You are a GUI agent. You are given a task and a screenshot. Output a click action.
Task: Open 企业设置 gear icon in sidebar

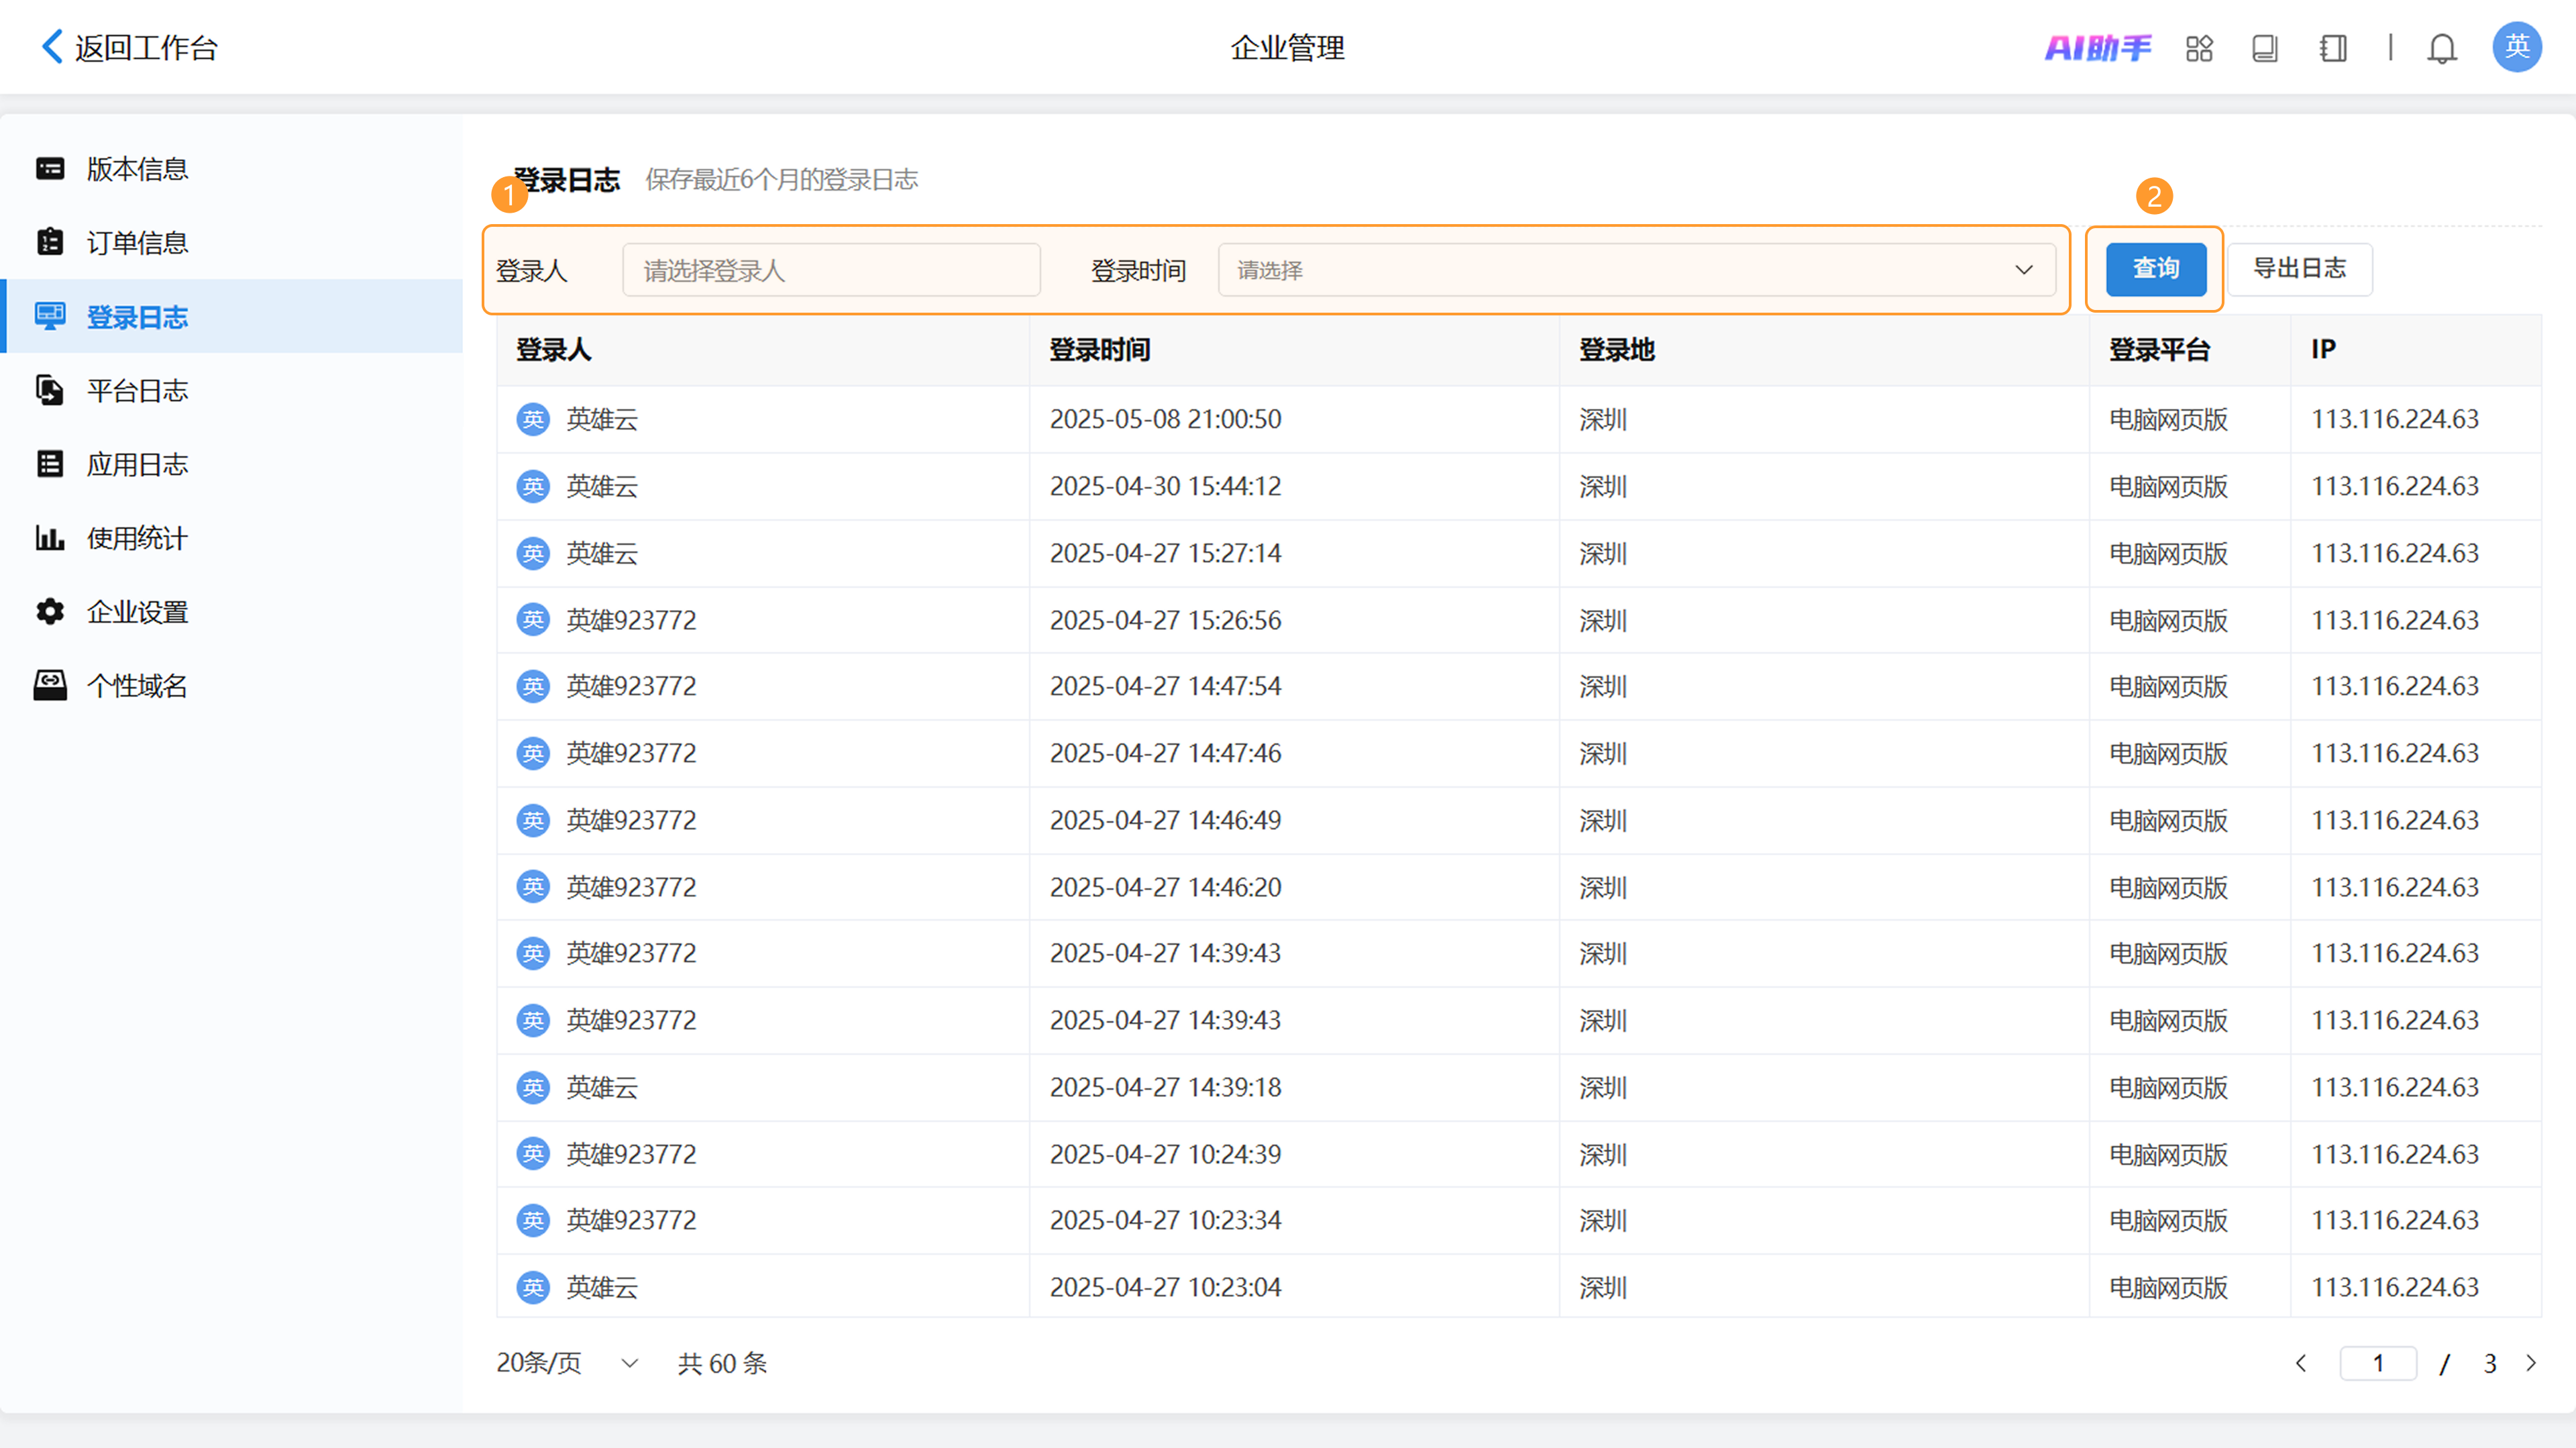[x=50, y=612]
